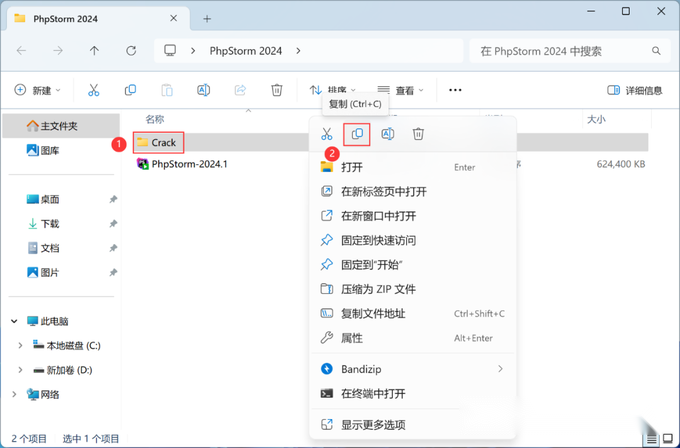Expand the 新加卷 (D:) node
This screenshot has height=448, width=680.
click(x=20, y=370)
